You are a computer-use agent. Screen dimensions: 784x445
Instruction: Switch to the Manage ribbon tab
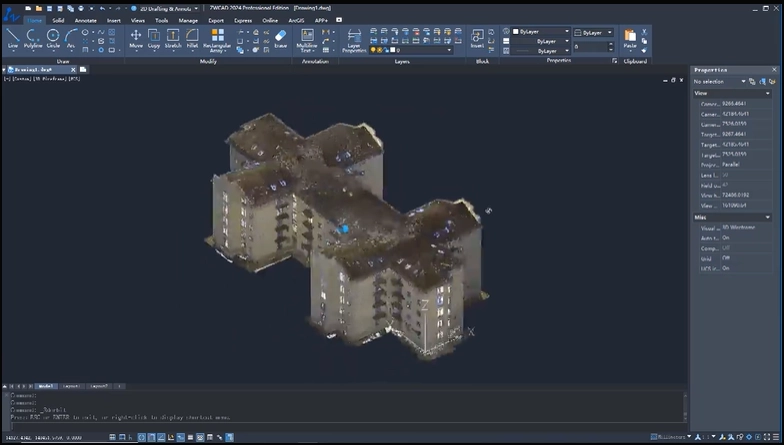tap(188, 20)
